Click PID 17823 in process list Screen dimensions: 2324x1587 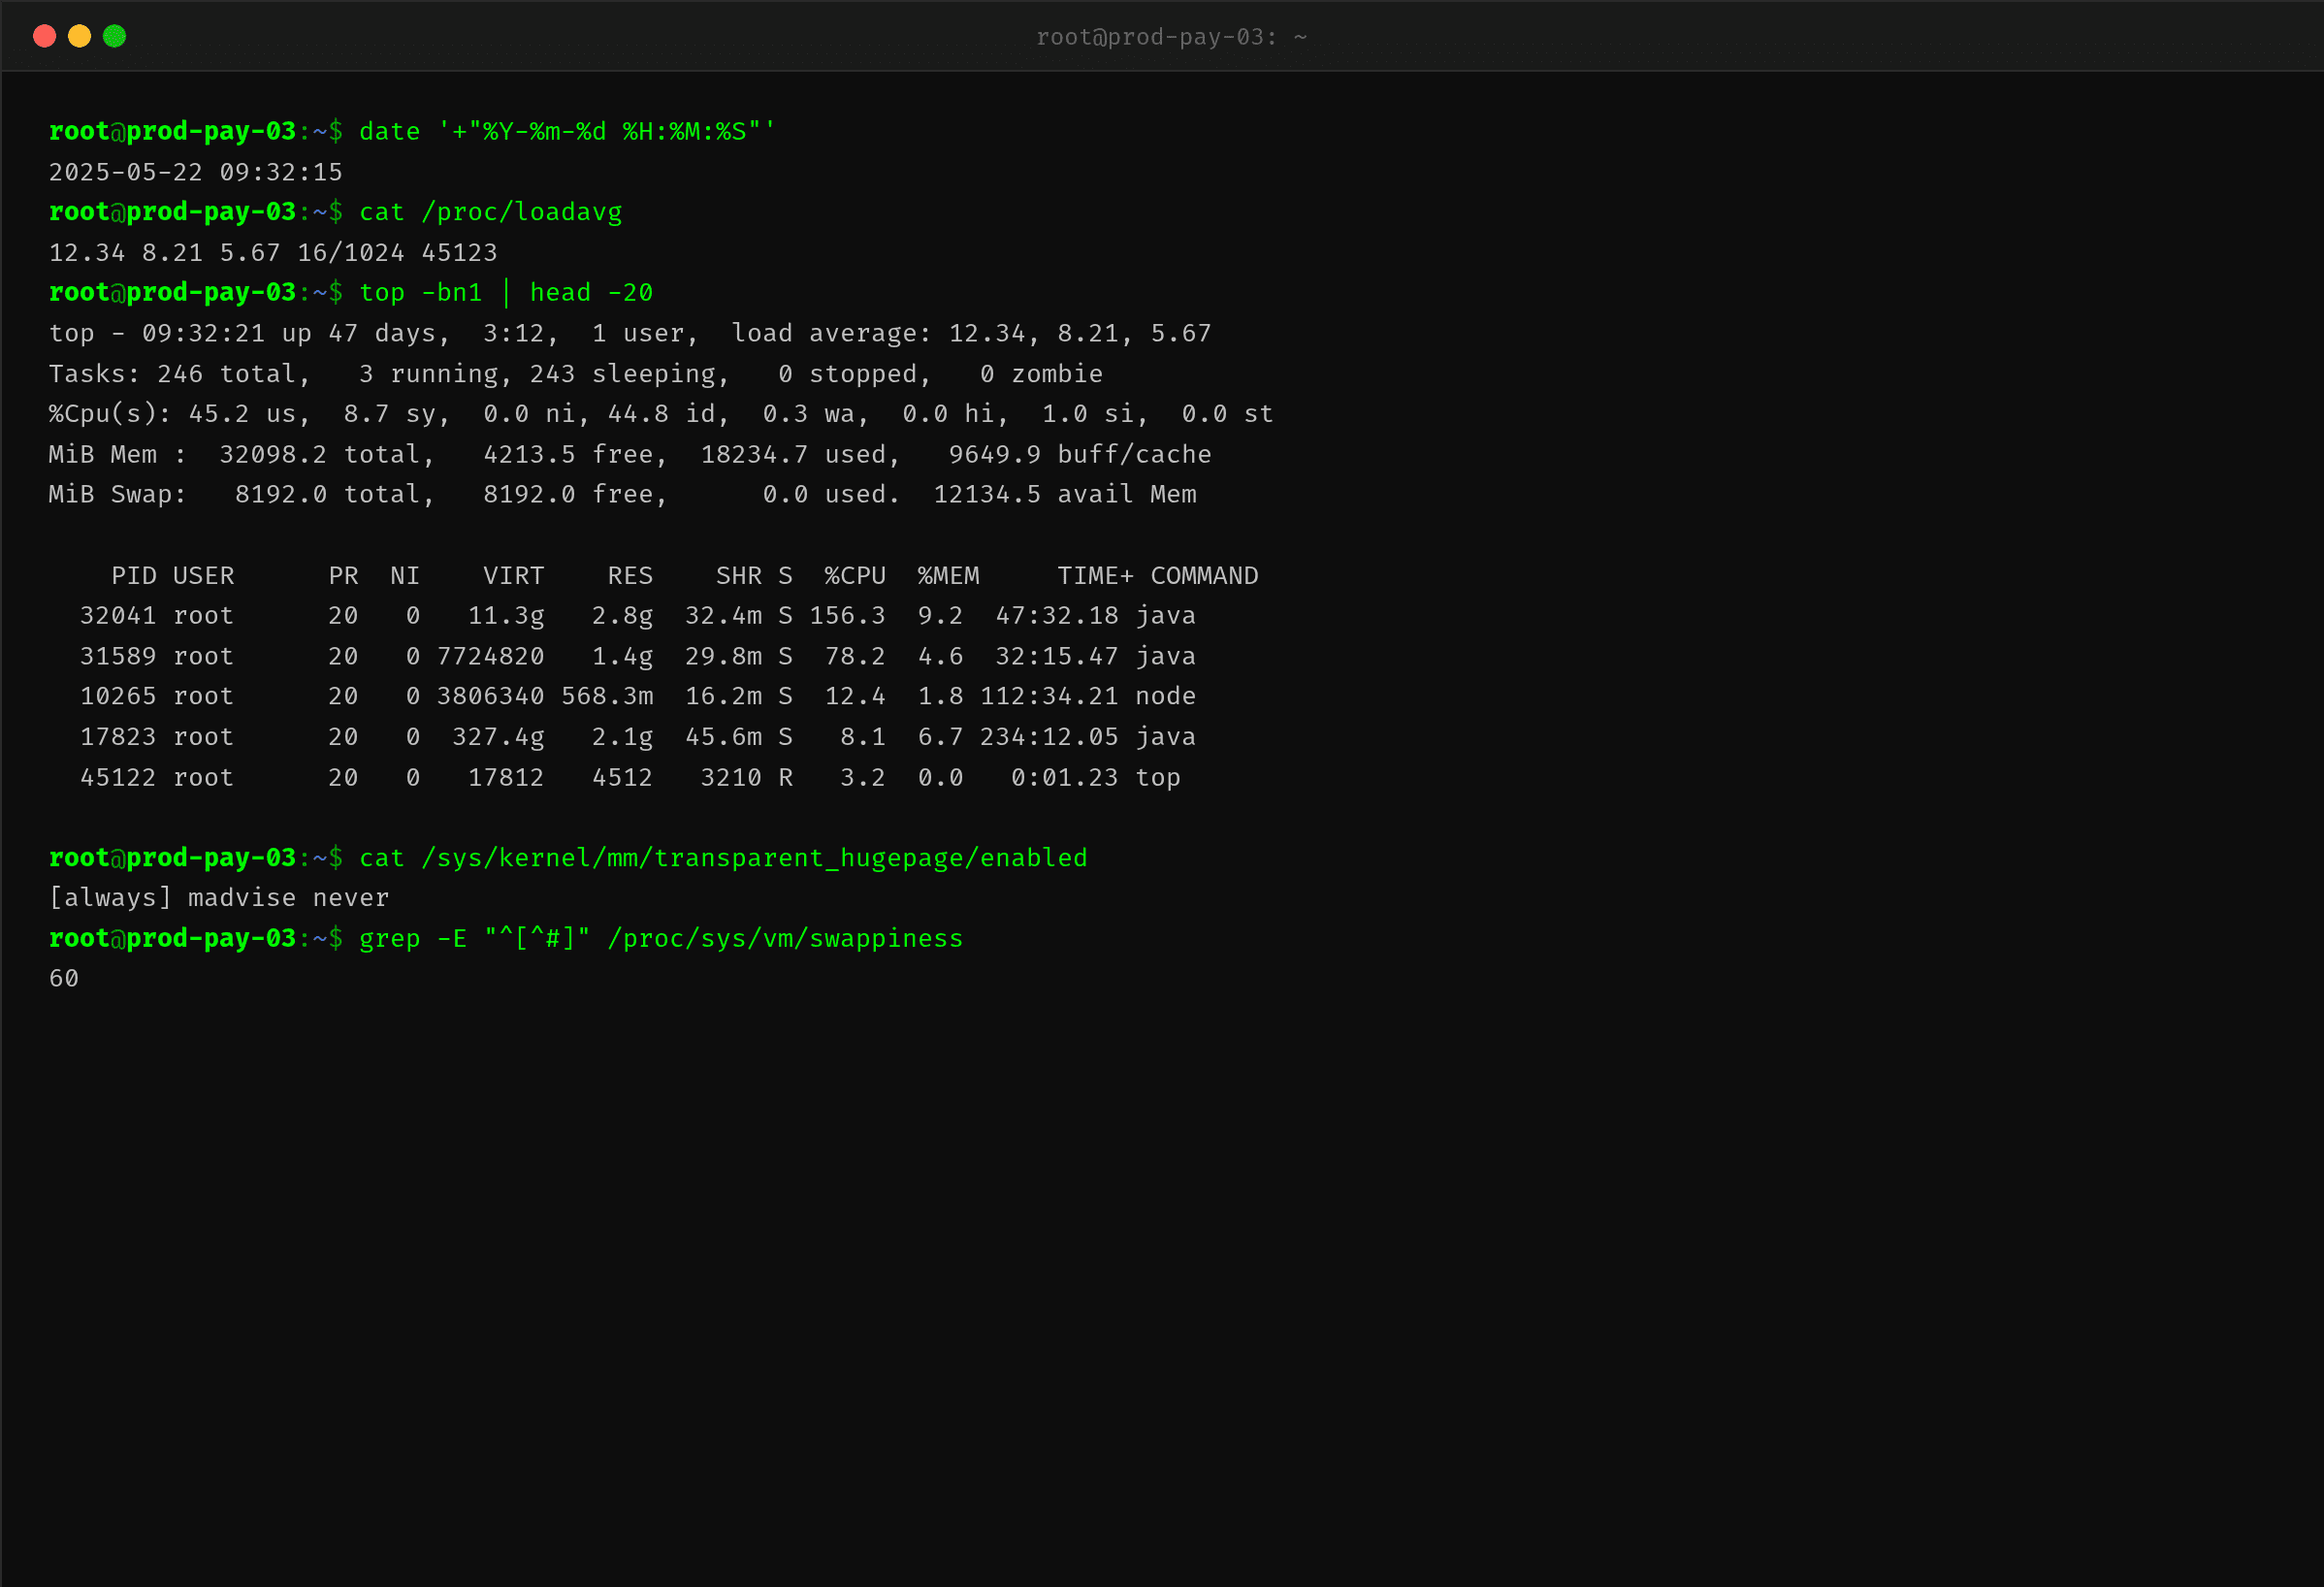118,736
